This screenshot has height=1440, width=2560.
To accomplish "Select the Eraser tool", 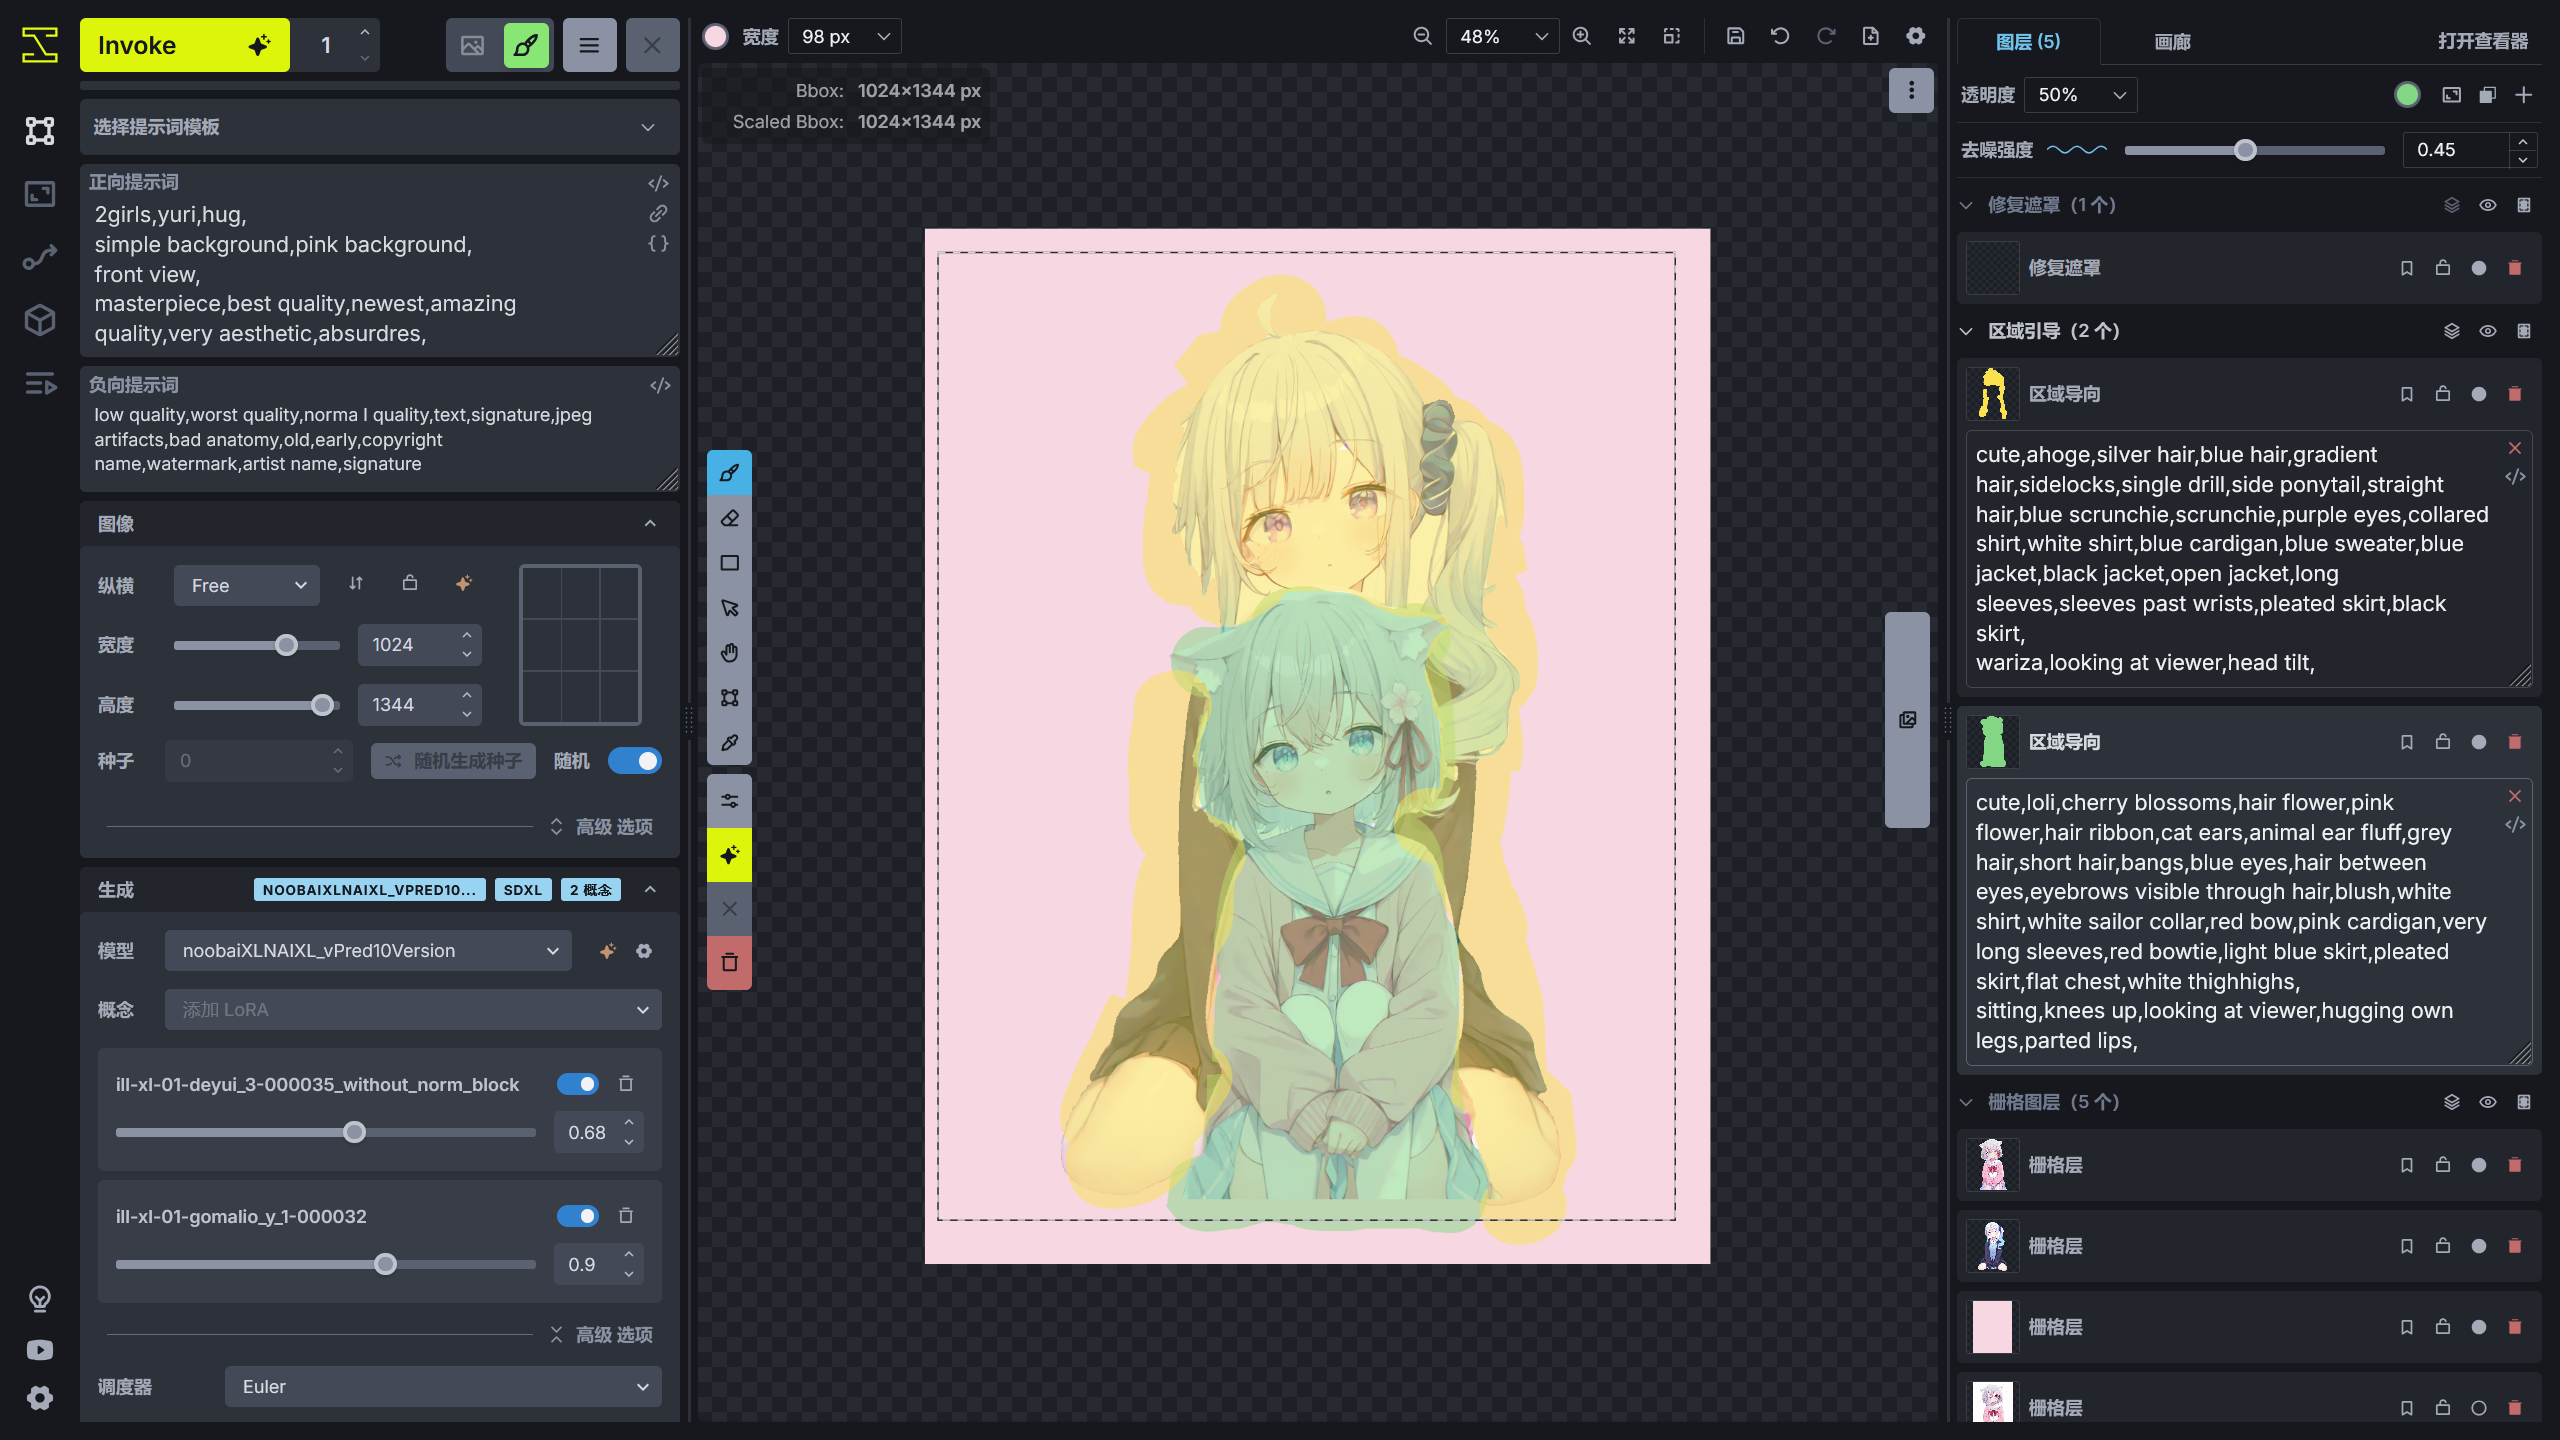I will point(729,518).
